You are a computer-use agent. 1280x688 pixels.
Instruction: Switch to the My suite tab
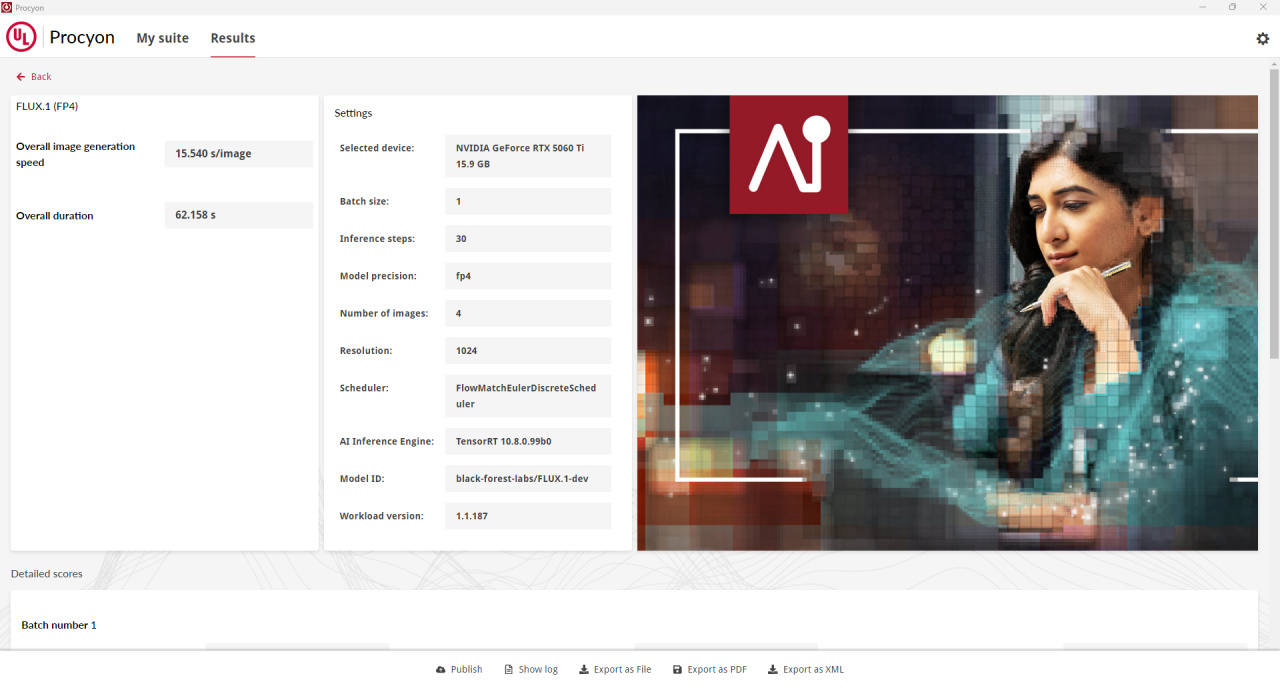[163, 38]
